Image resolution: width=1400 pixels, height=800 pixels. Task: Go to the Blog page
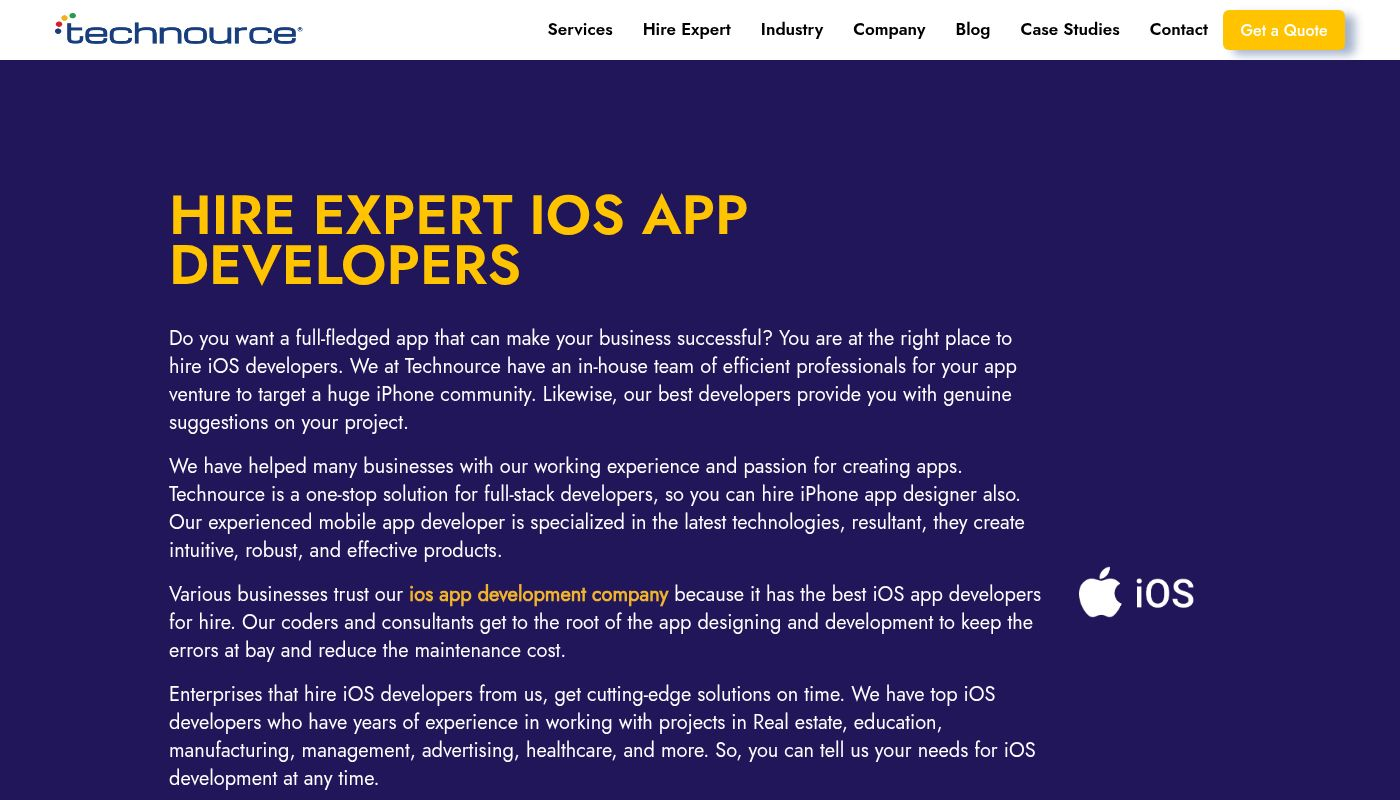(972, 30)
